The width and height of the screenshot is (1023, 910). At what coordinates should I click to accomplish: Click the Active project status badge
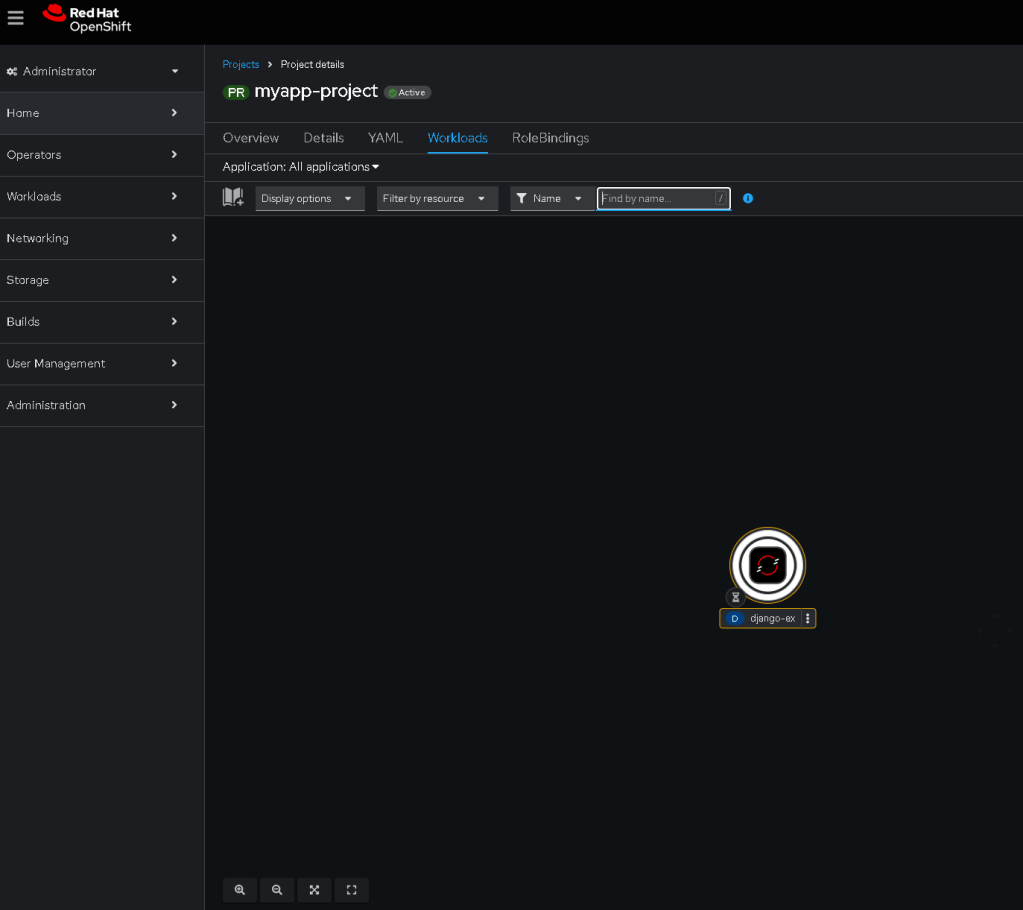click(407, 93)
